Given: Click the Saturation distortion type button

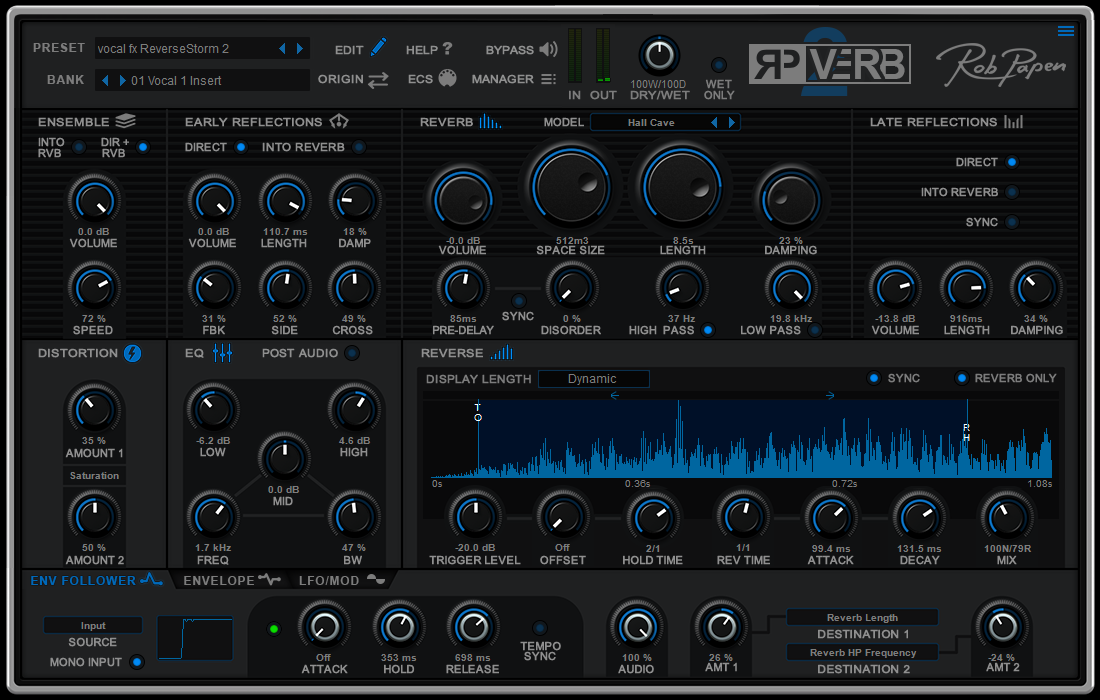Looking at the screenshot, I should coord(94,476).
